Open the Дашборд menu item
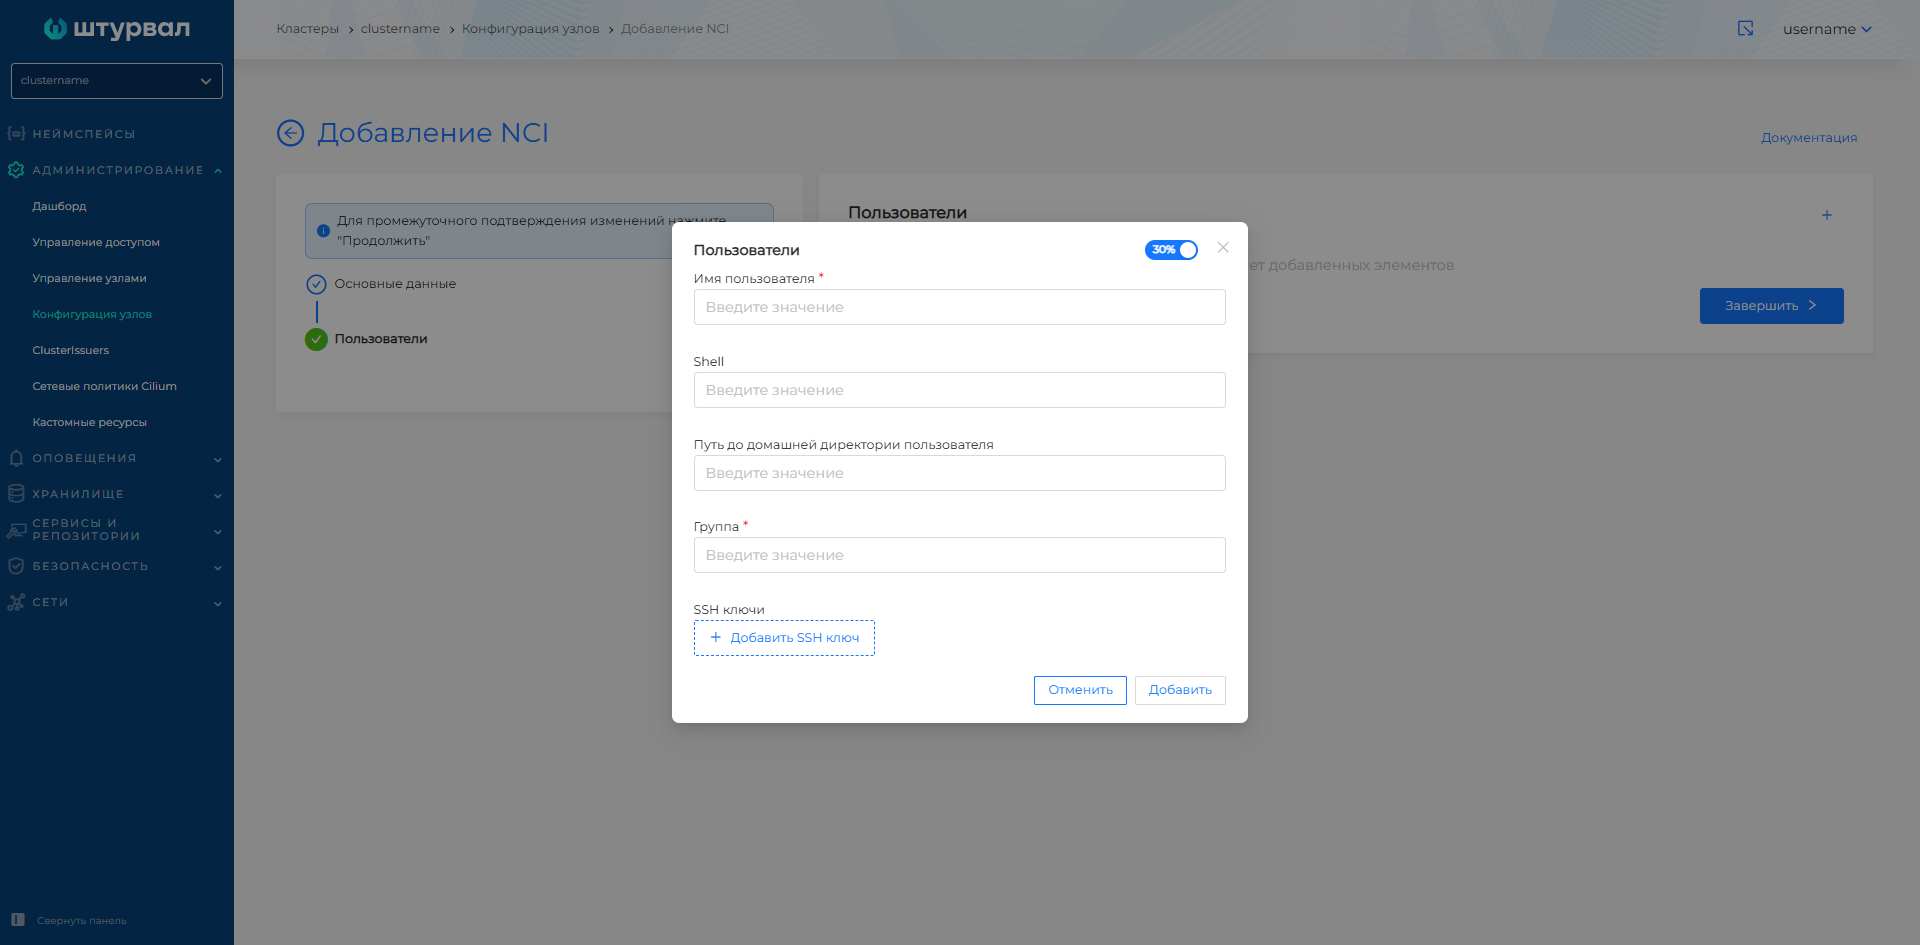Screen dimensions: 1920x945 [61, 206]
